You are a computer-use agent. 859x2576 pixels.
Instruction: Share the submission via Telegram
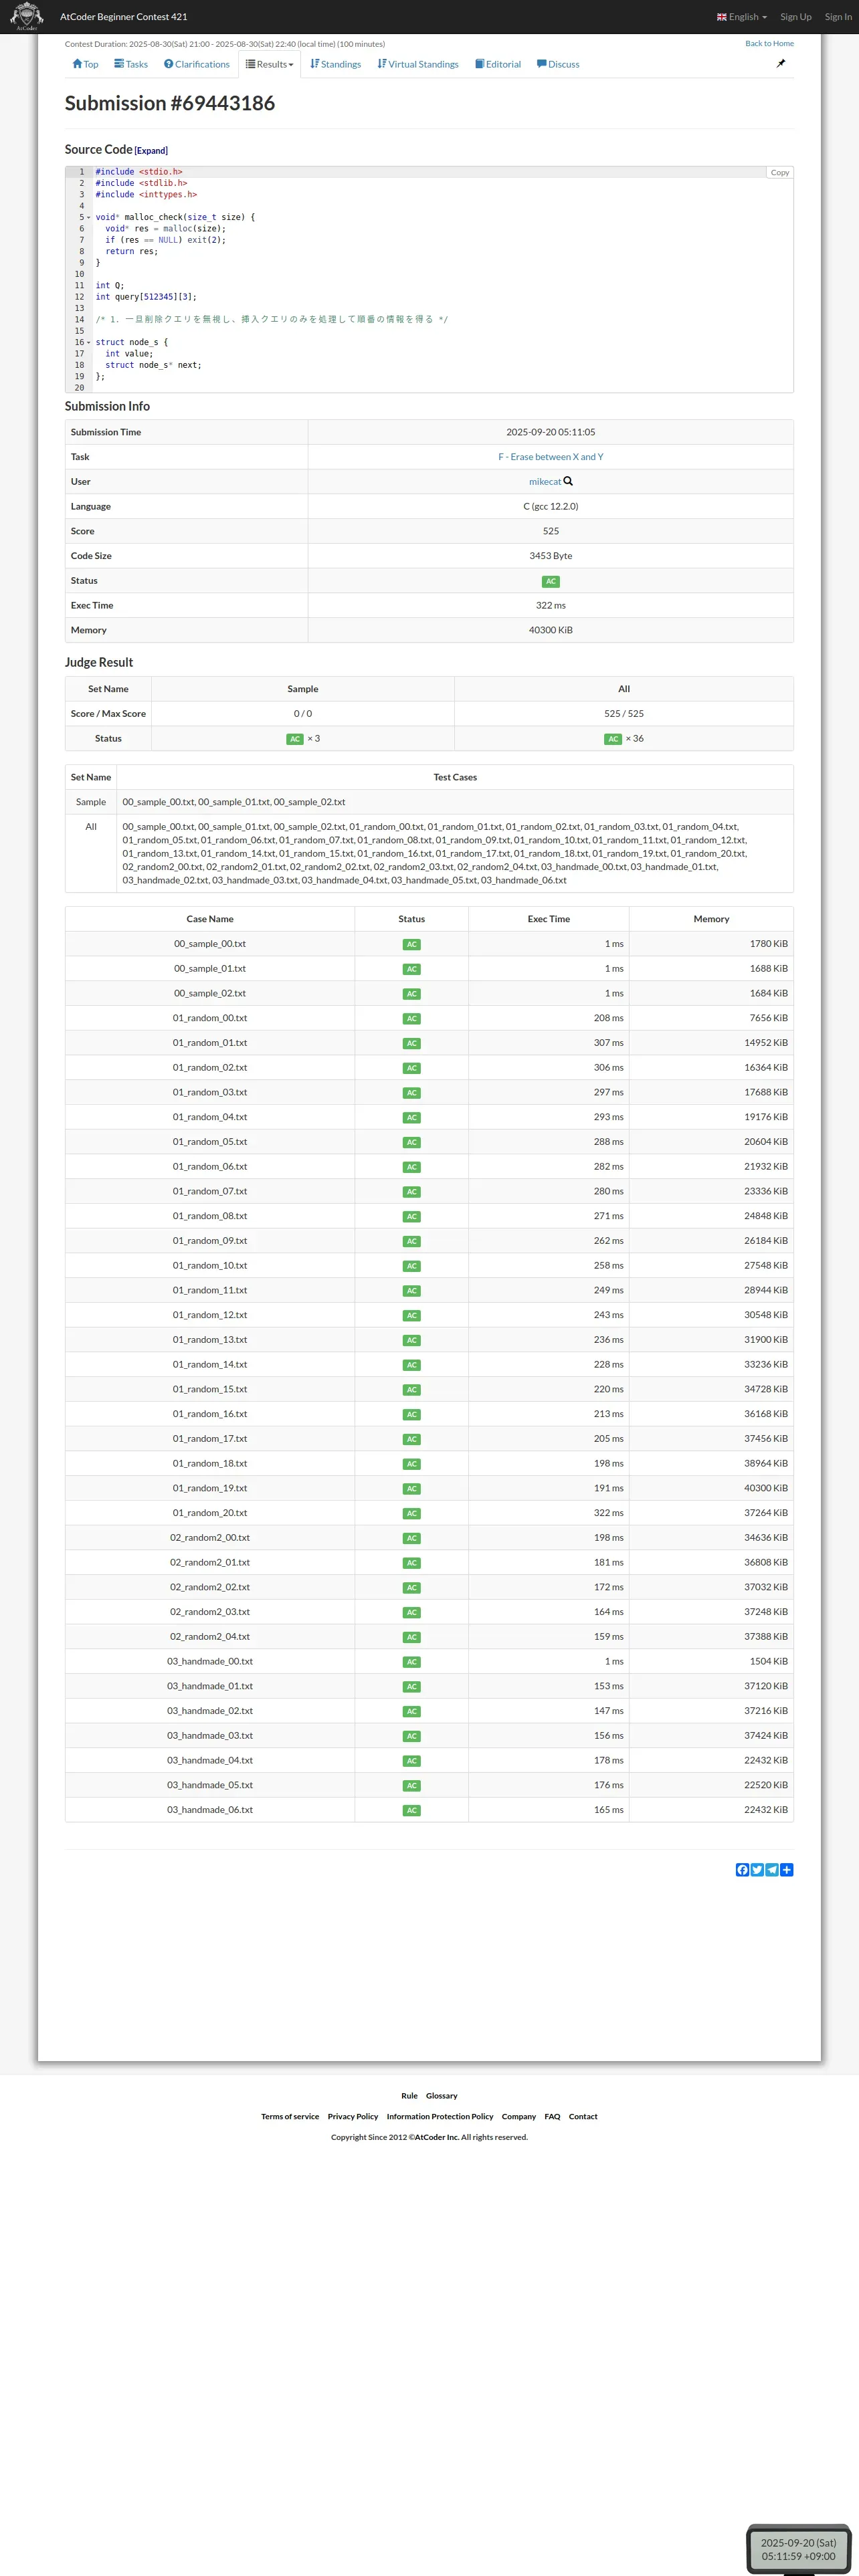click(772, 1869)
